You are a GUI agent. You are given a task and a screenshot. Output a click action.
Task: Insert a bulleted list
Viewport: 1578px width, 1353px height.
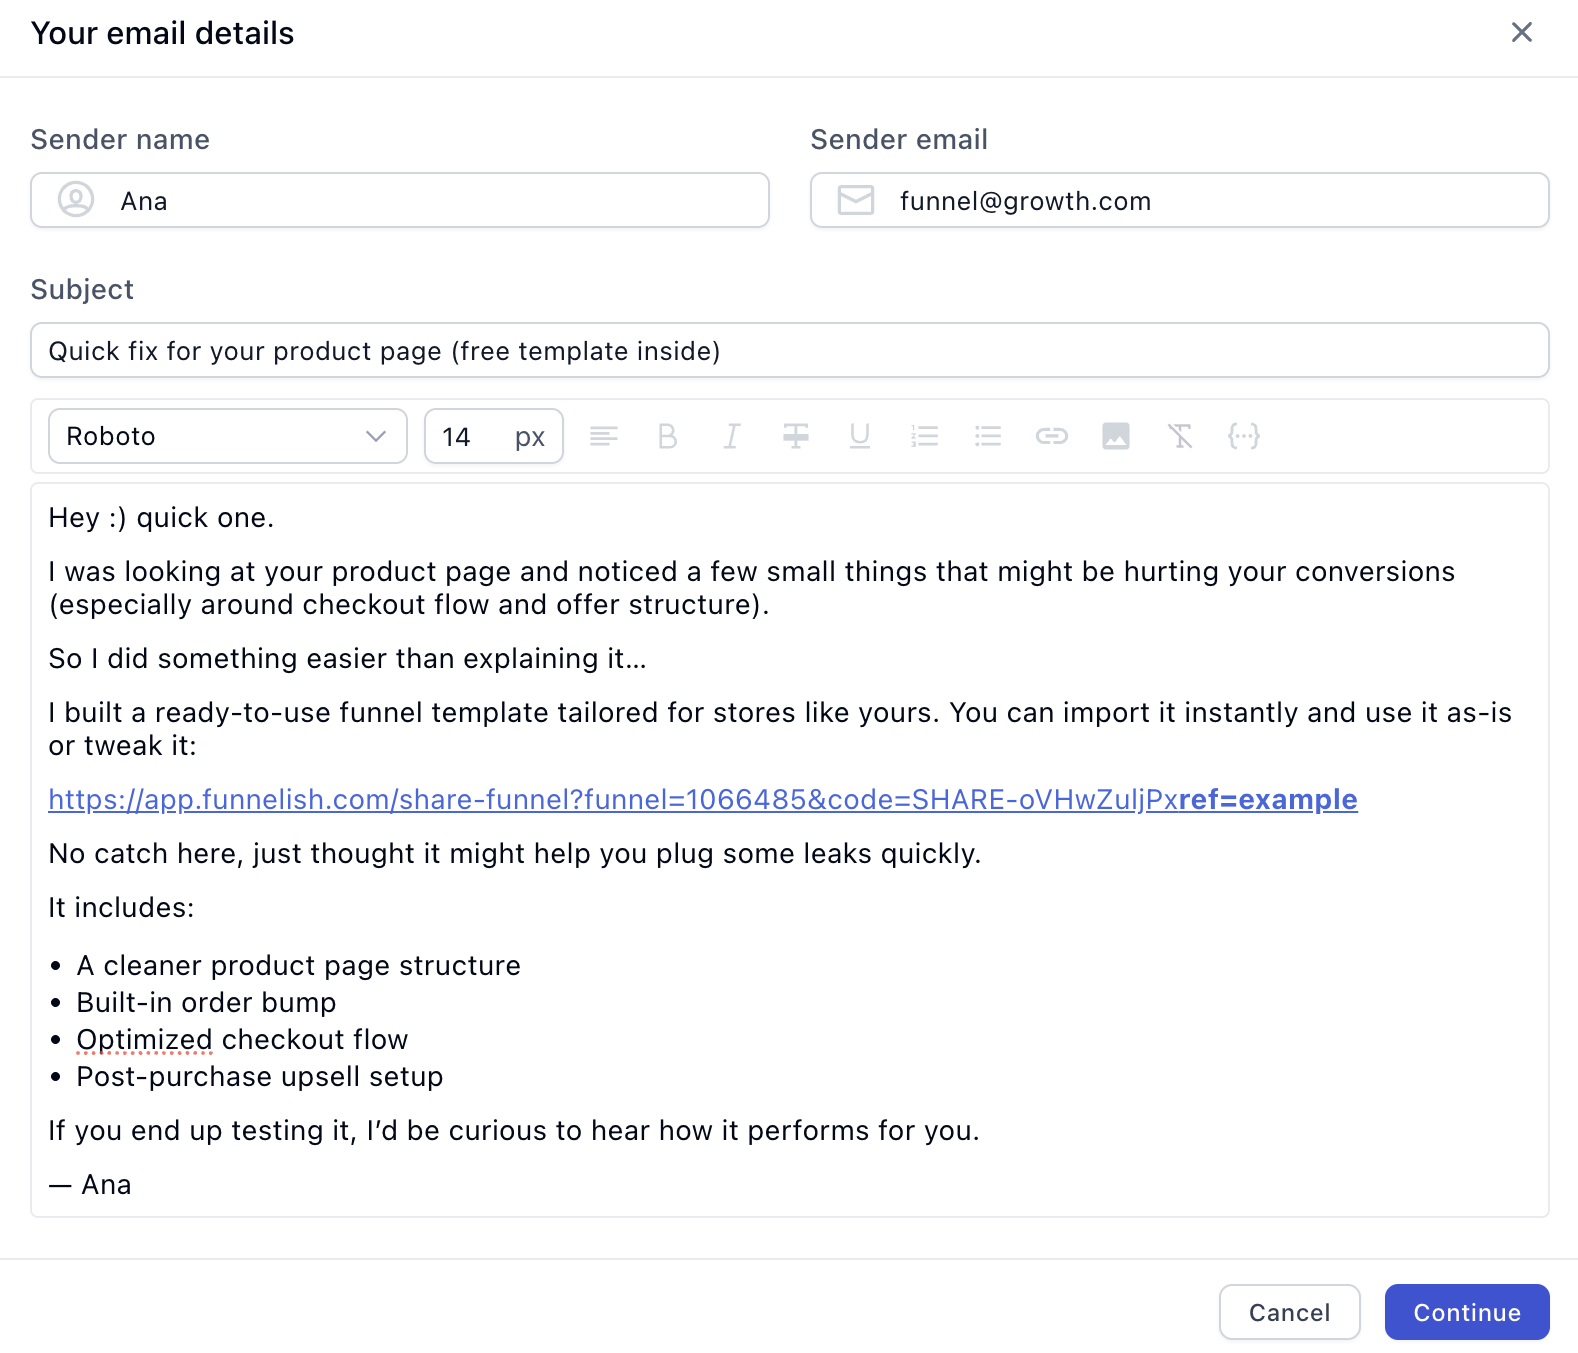click(988, 436)
